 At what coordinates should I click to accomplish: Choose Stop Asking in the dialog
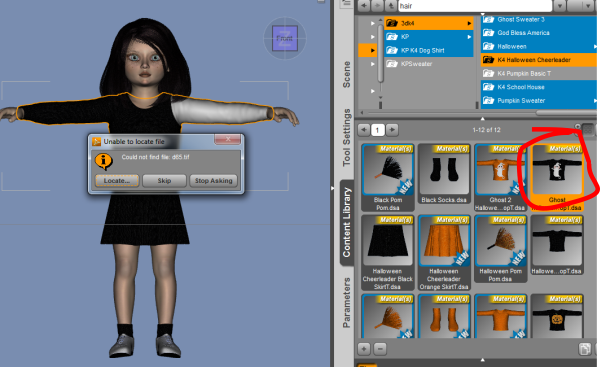point(214,181)
